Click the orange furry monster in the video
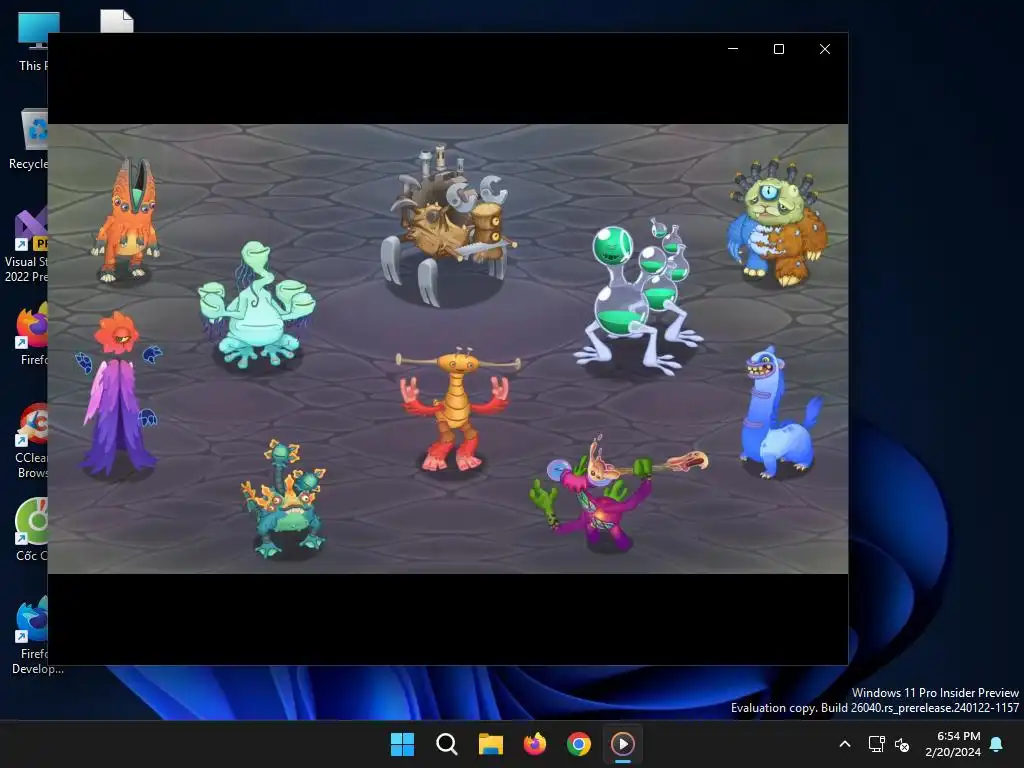 126,220
